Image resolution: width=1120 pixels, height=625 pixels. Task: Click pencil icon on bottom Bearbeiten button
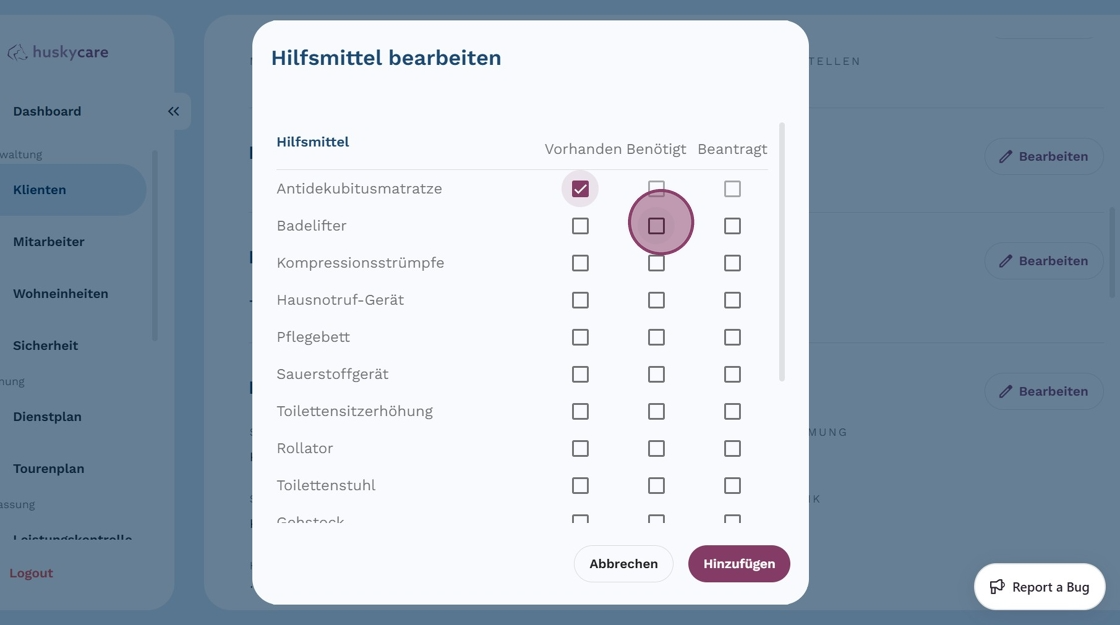1005,391
